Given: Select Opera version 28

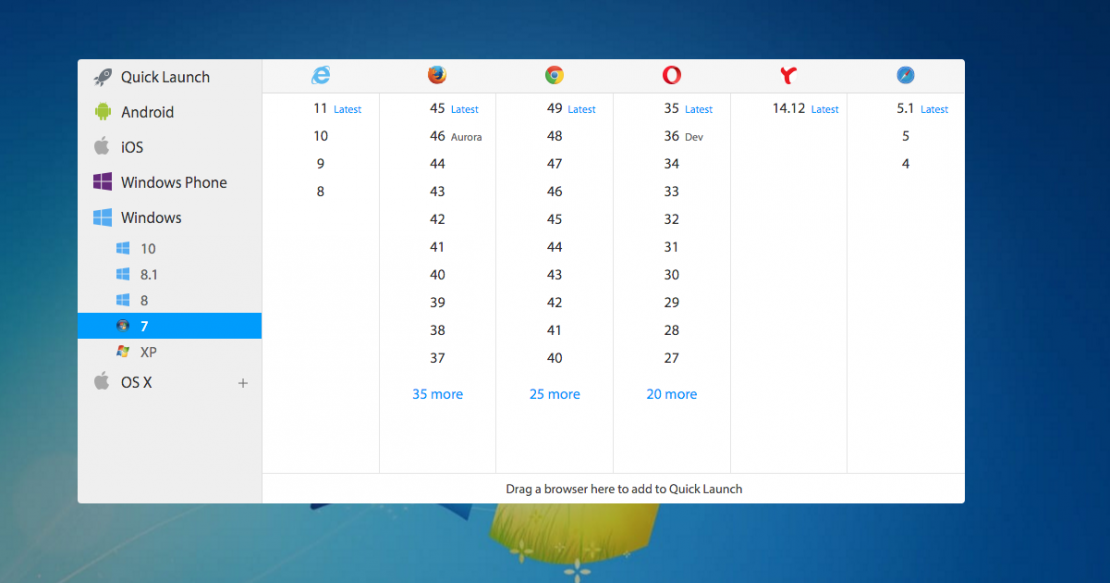Looking at the screenshot, I should (x=672, y=330).
